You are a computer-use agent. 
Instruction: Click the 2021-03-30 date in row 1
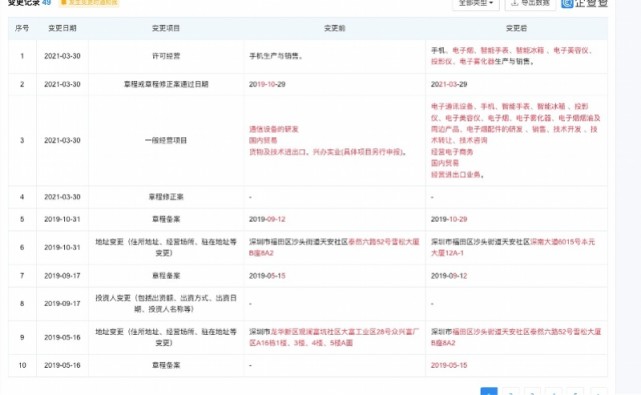pos(62,56)
